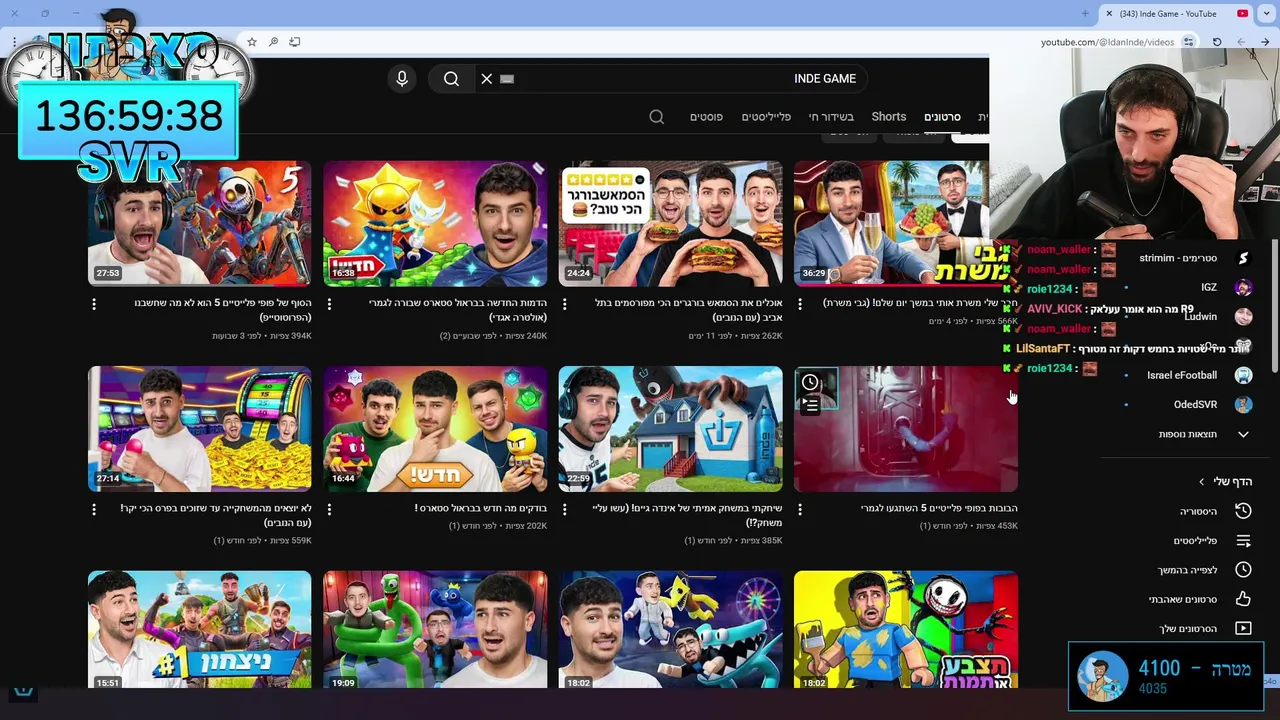Open three-dot menu for בודקים מה חדש בבראול סטארס
The height and width of the screenshot is (720, 1280).
click(x=329, y=509)
